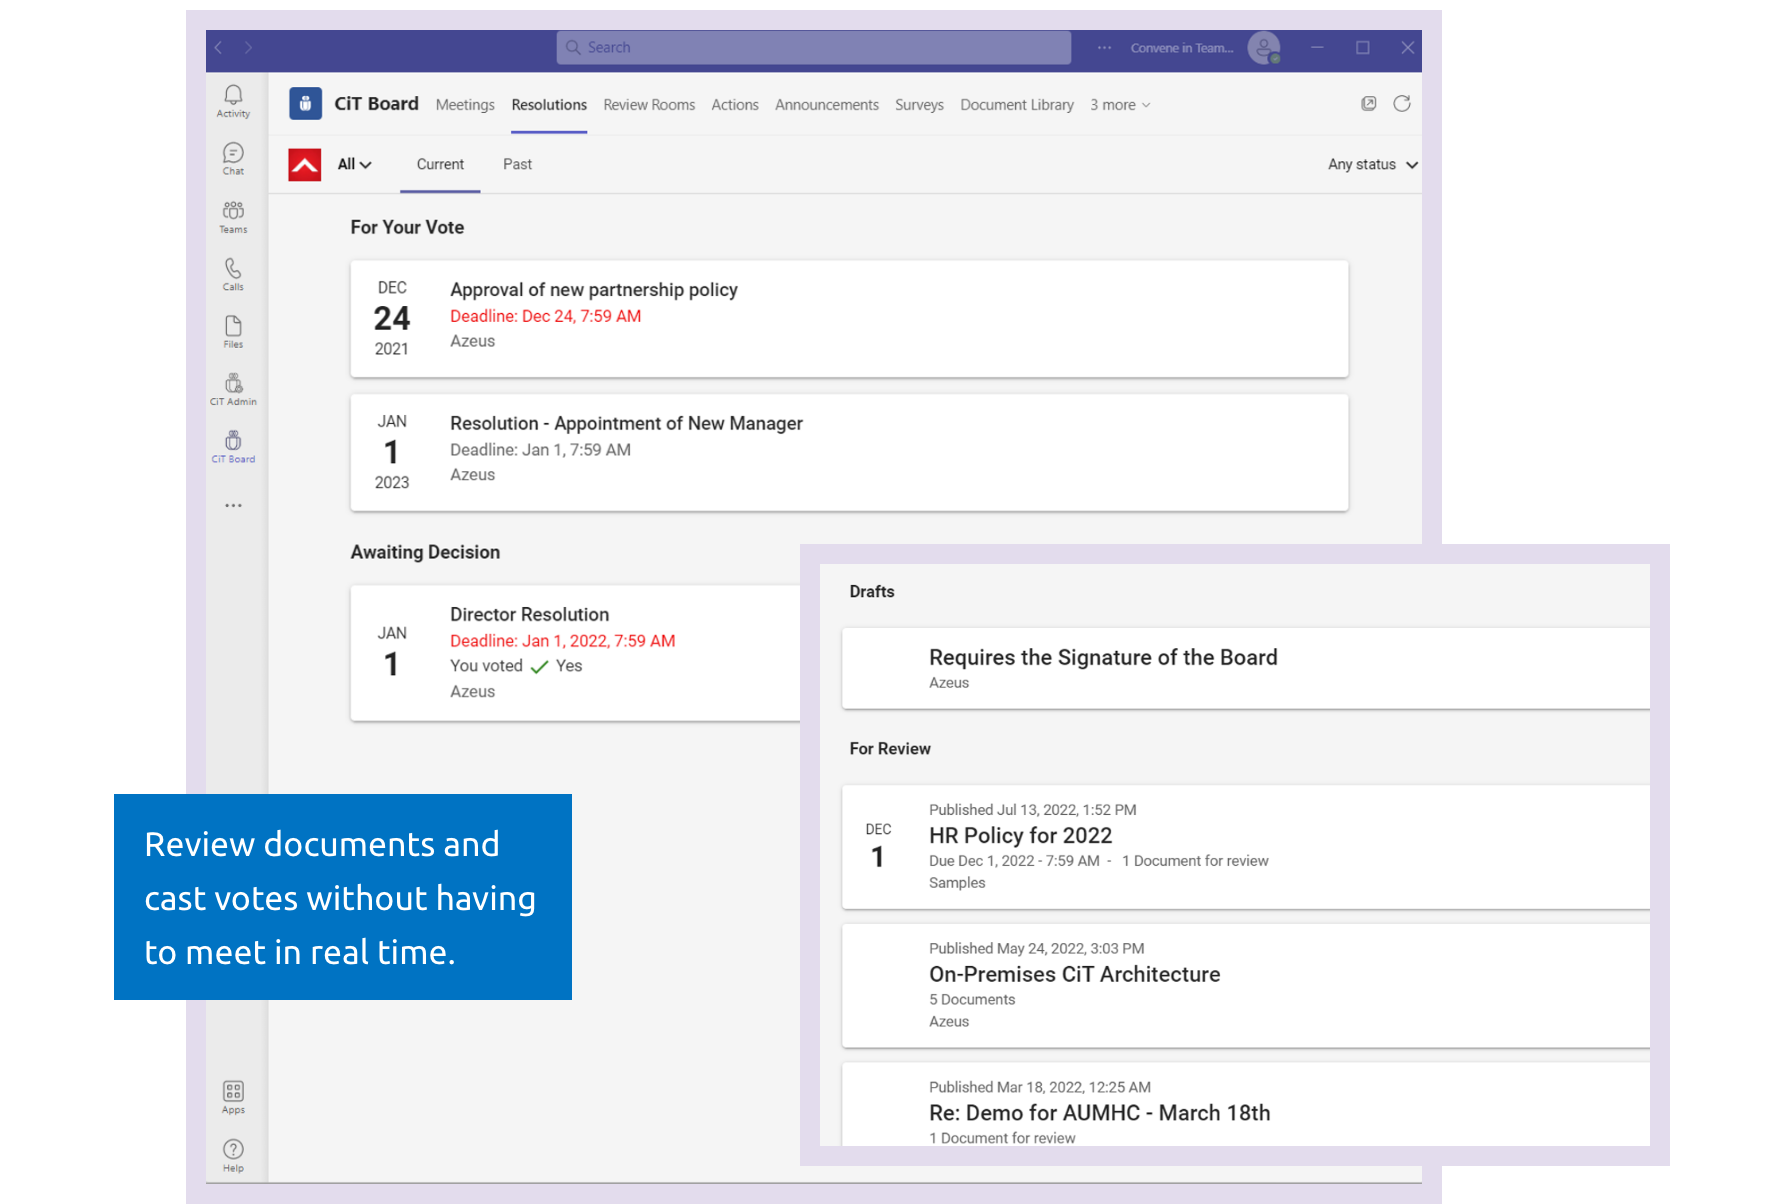This screenshot has width=1782, height=1204.
Task: Open the CiT Board app
Action: (x=232, y=446)
